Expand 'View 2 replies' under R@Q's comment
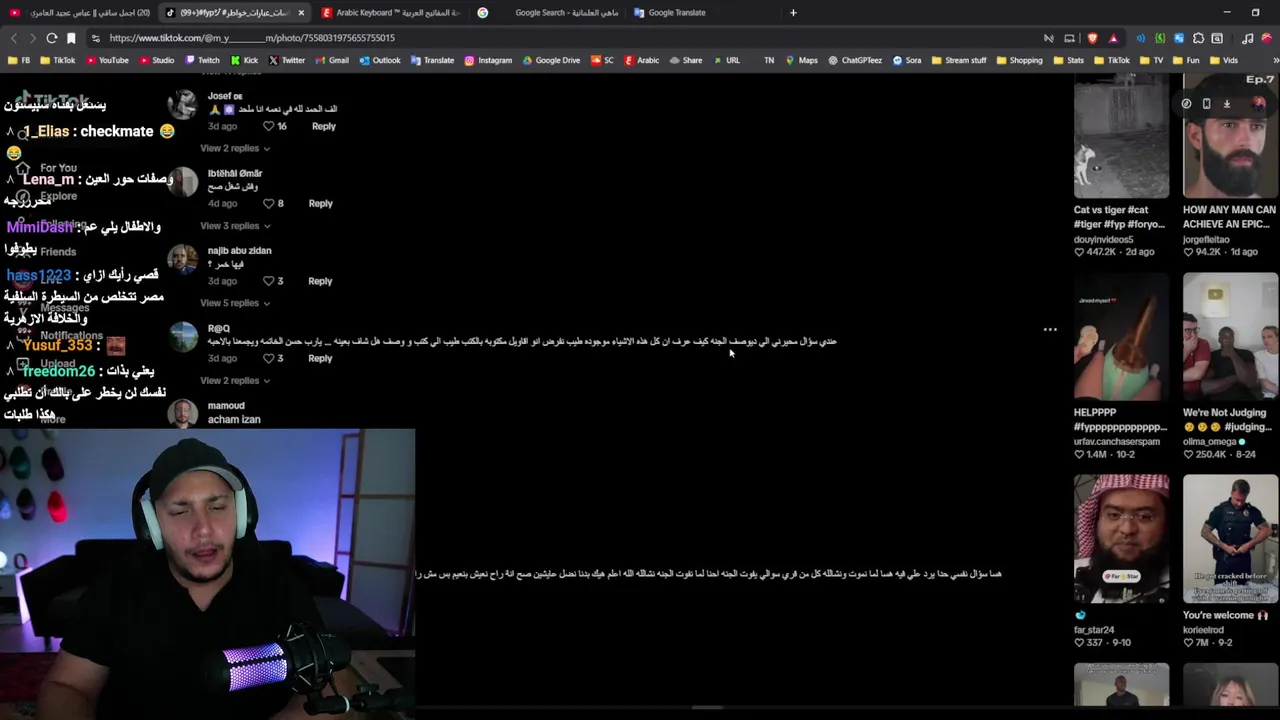1280x720 pixels. [235, 380]
